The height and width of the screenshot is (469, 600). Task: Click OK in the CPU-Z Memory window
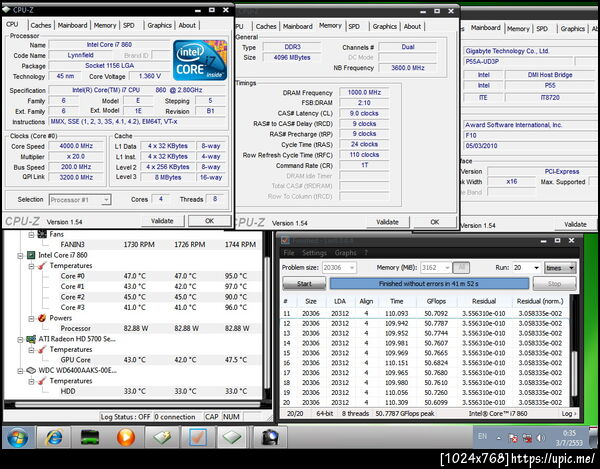point(435,222)
